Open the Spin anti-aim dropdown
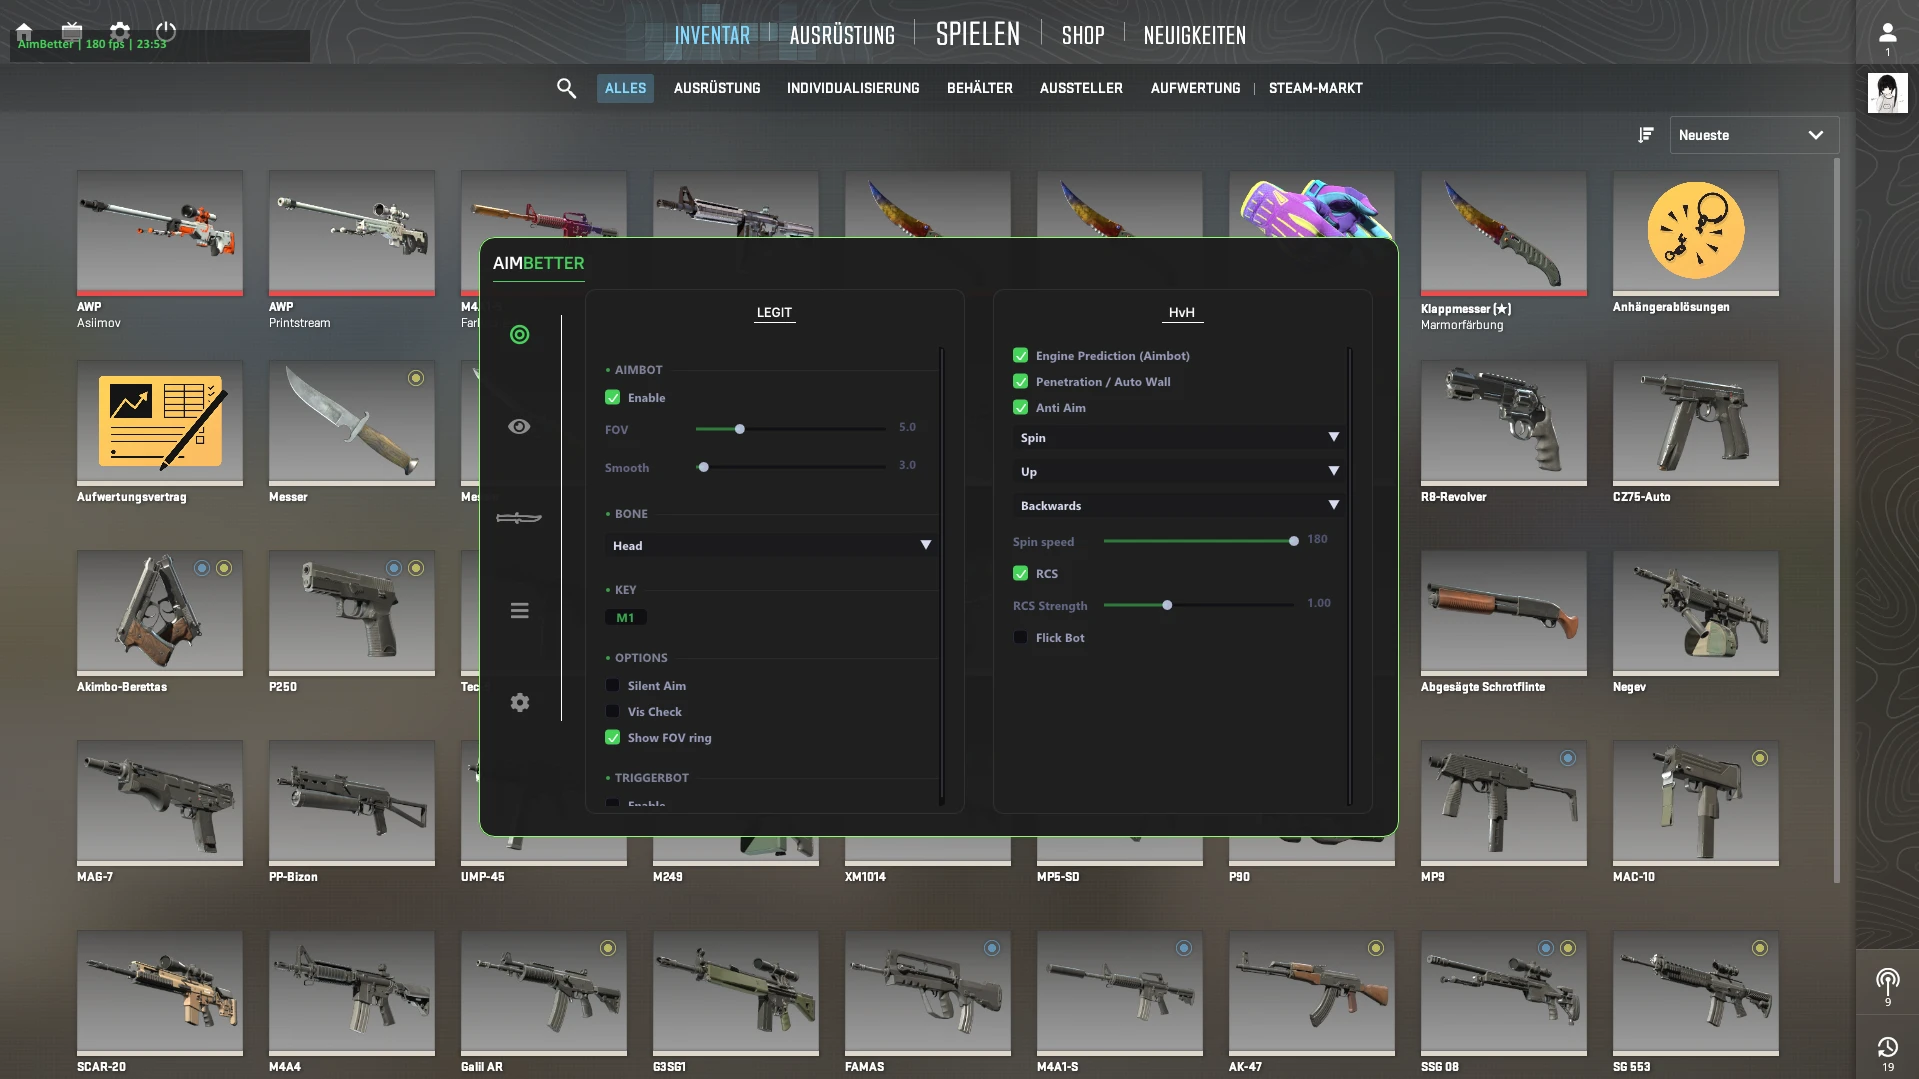 [x=1178, y=437]
